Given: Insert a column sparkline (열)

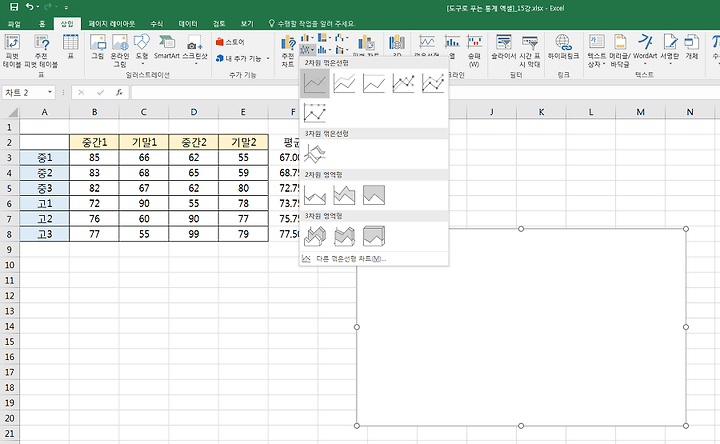Looking at the screenshot, I should click(452, 47).
